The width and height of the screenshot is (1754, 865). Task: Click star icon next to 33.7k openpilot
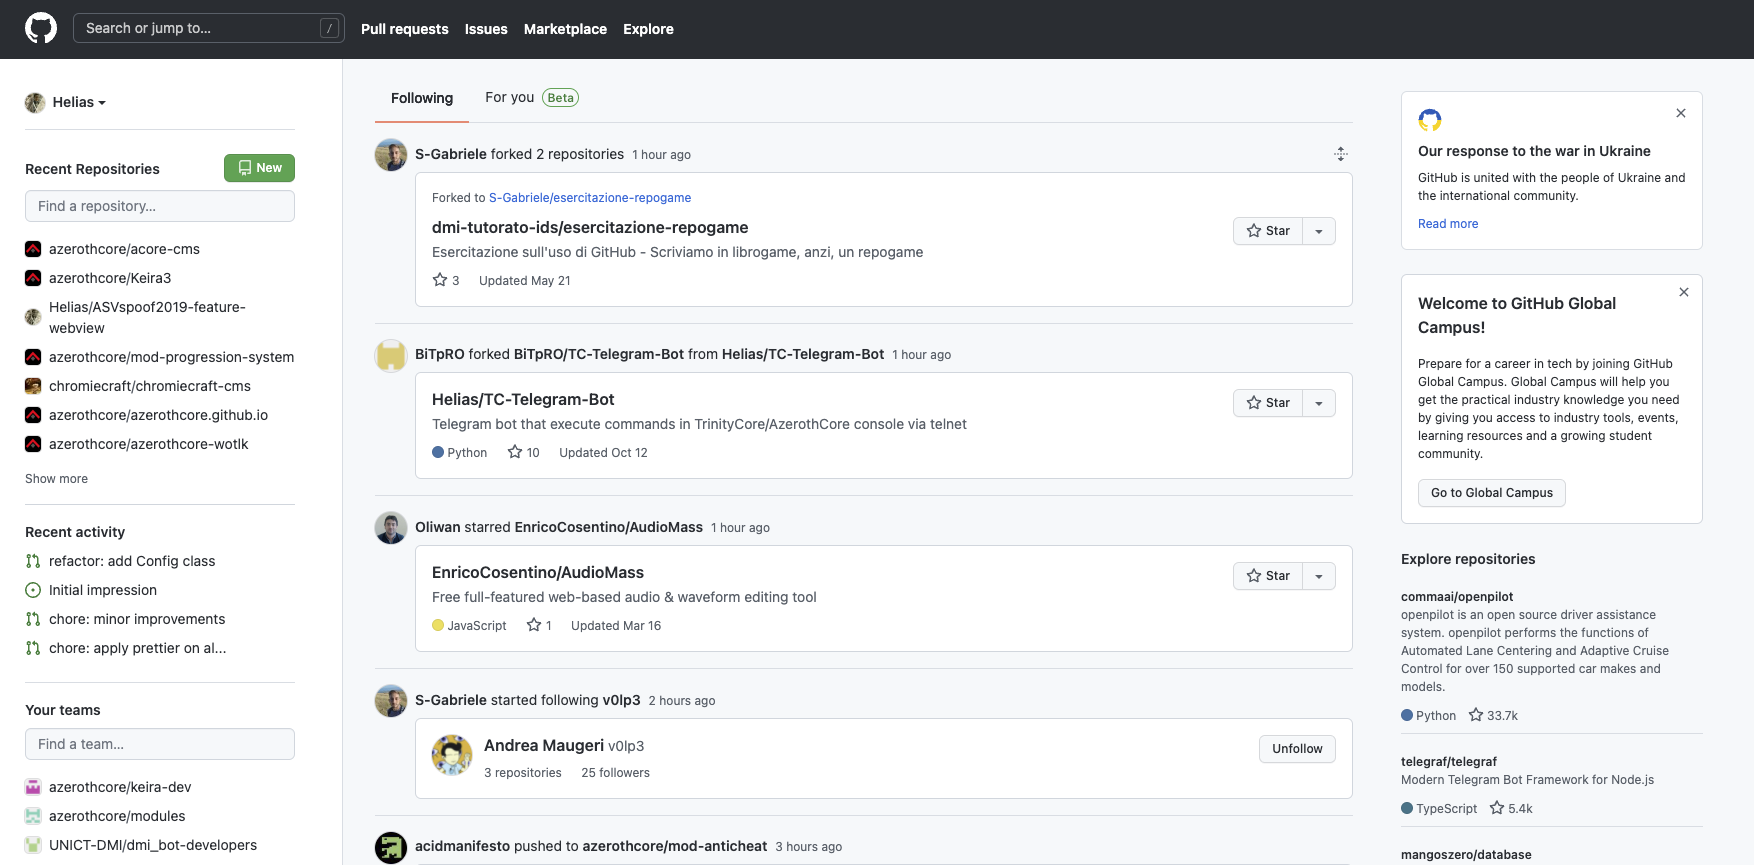click(x=1476, y=715)
